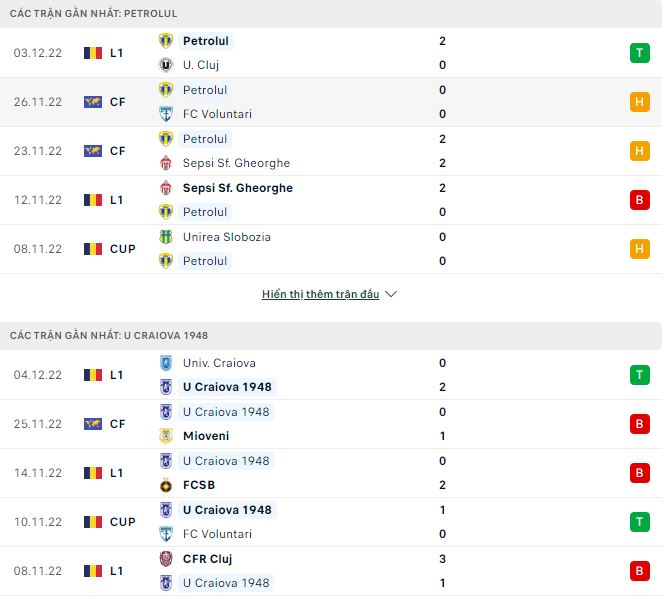This screenshot has width=666, height=599.
Task: Click the U. Cluj team crest
Action: pos(166,65)
